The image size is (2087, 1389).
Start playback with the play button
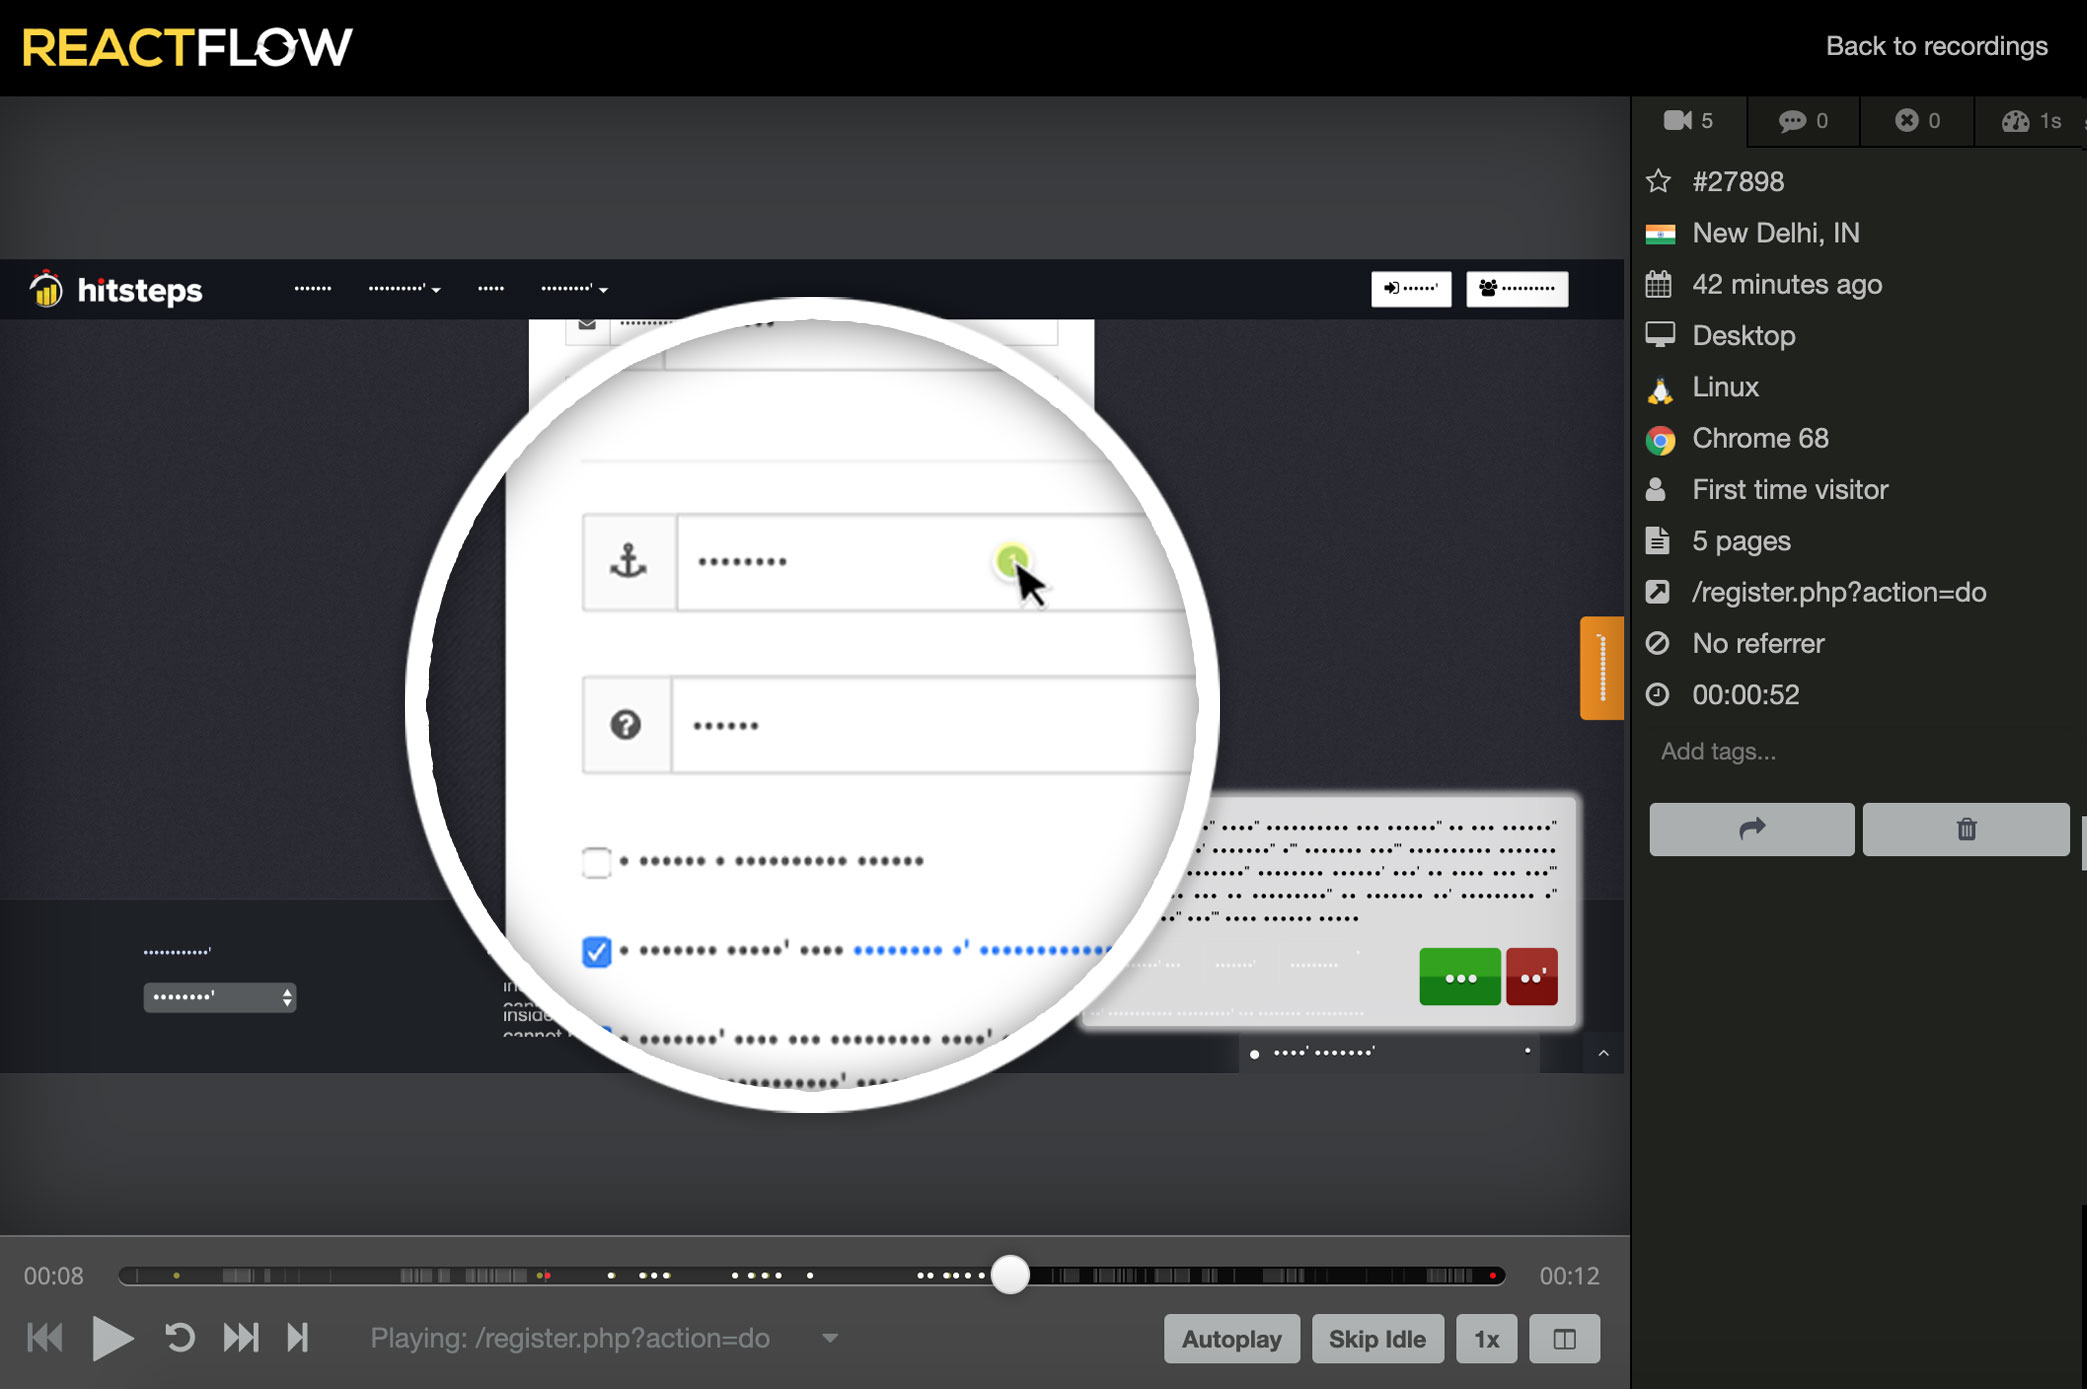coord(112,1338)
